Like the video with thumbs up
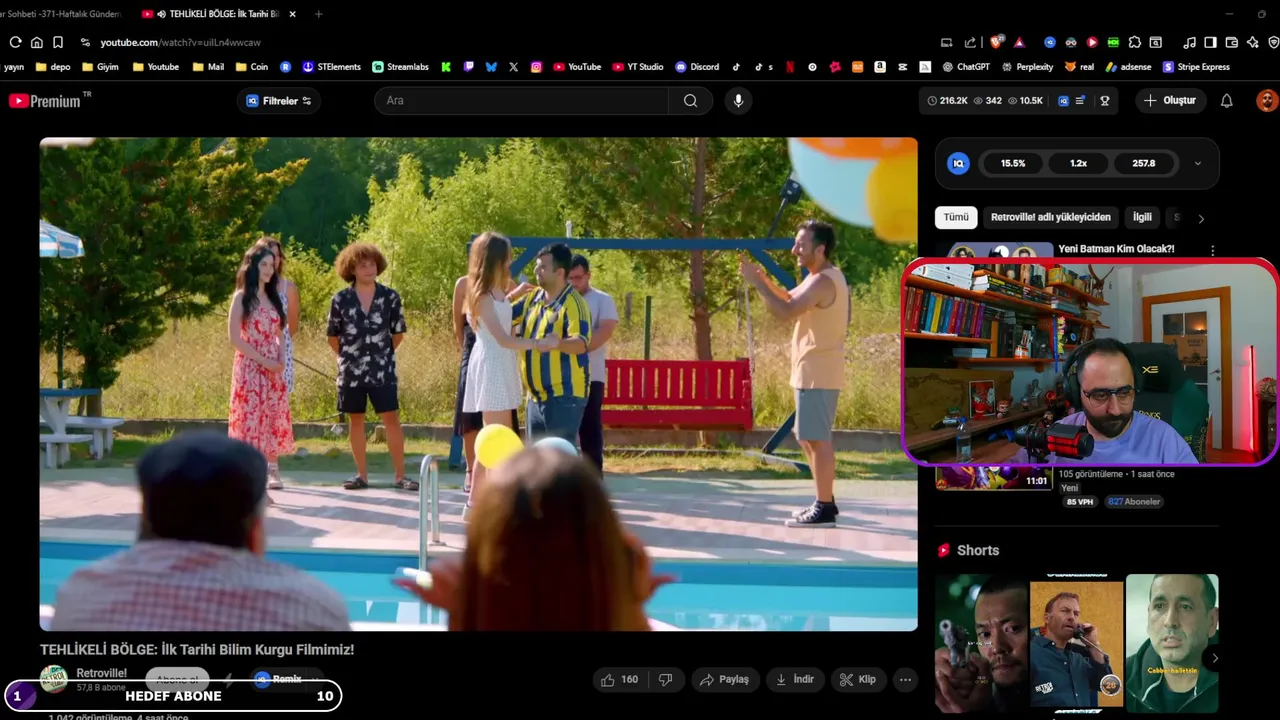Viewport: 1280px width, 720px height. point(620,679)
